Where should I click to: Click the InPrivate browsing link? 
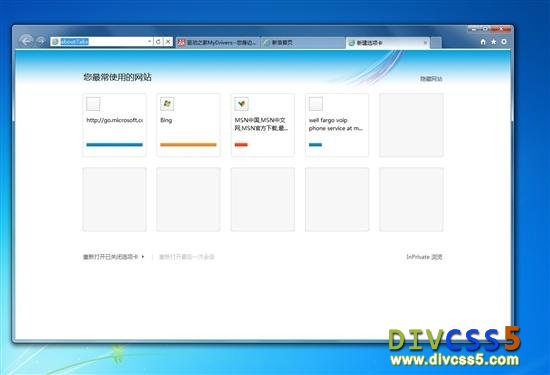[424, 257]
